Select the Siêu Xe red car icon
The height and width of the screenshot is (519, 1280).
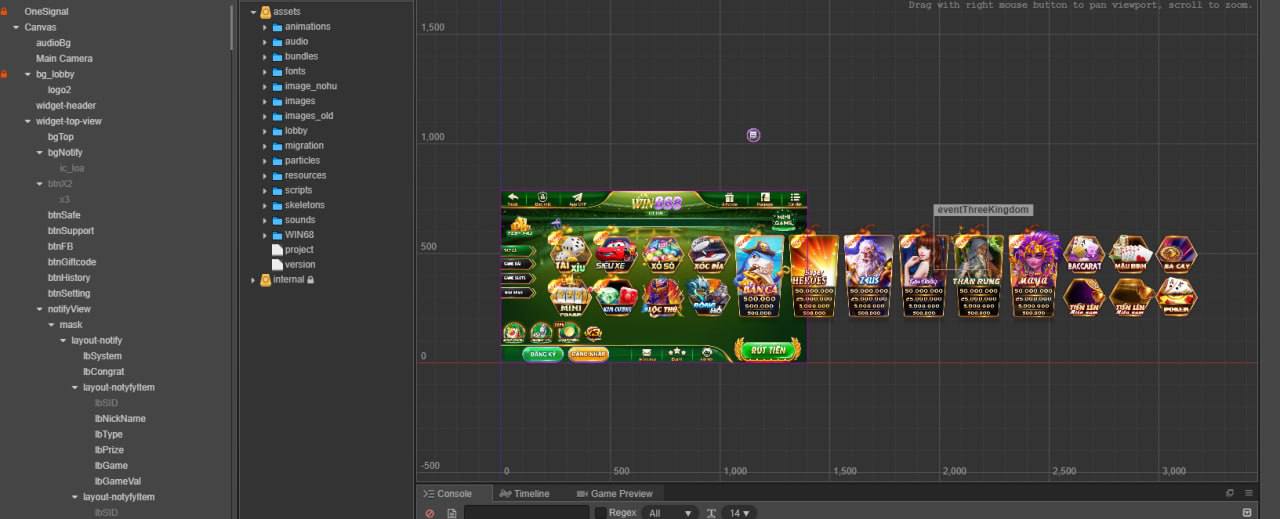tap(615, 254)
